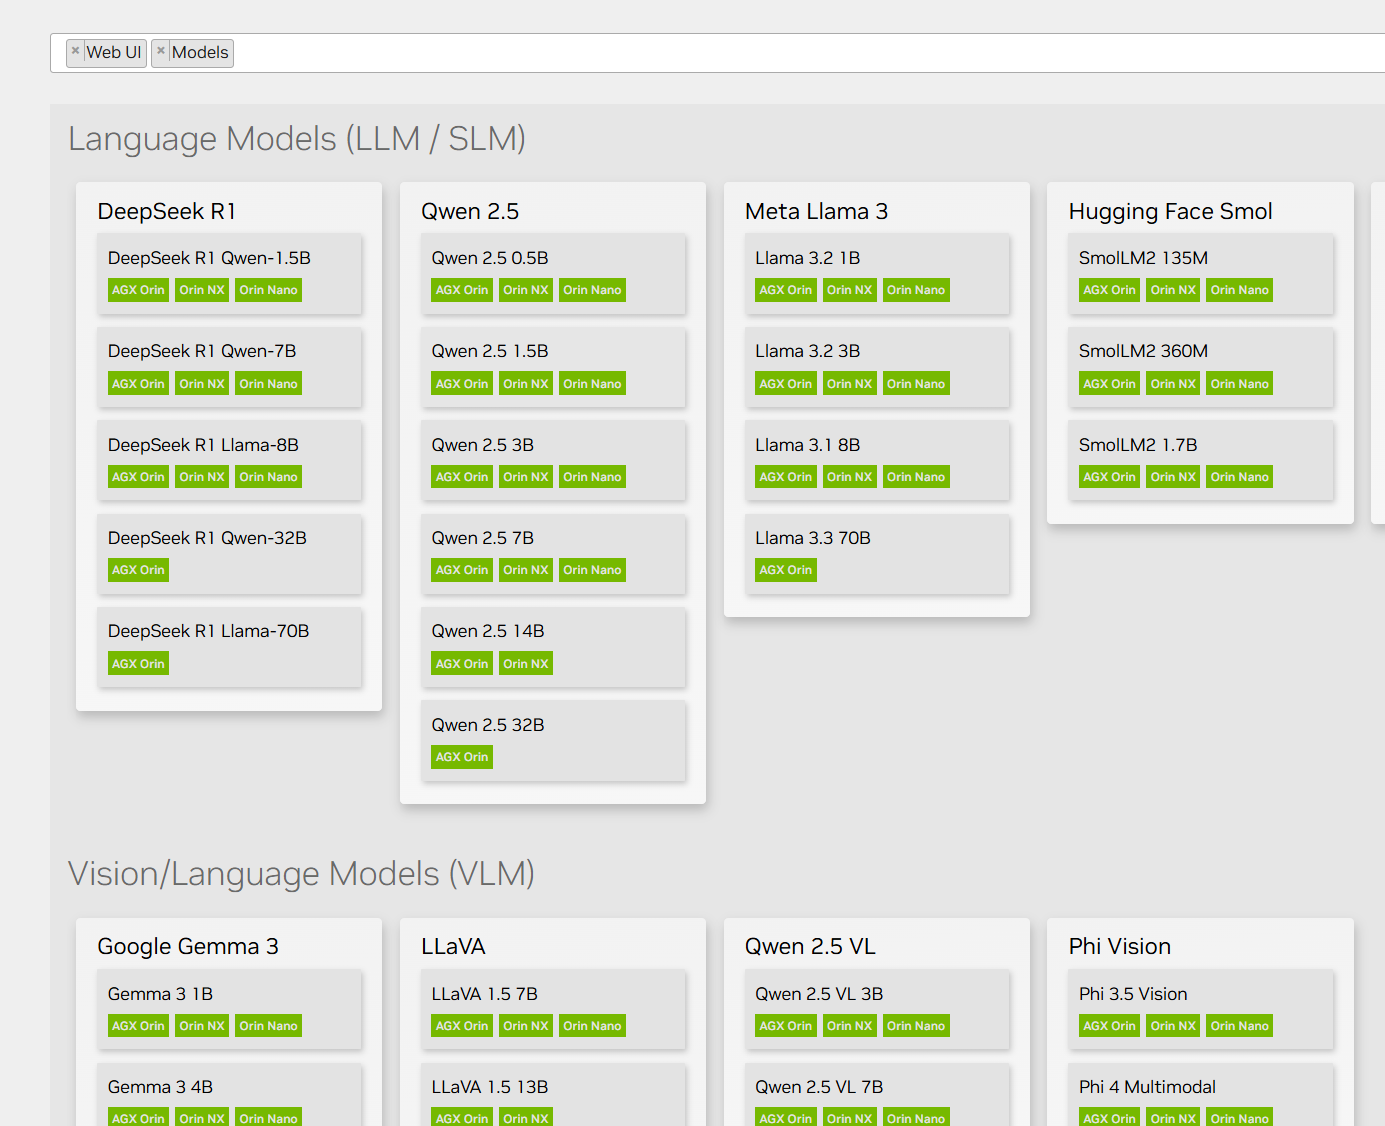The width and height of the screenshot is (1385, 1126).
Task: Click the Qwen 2.5 VL group heading
Action: point(810,946)
